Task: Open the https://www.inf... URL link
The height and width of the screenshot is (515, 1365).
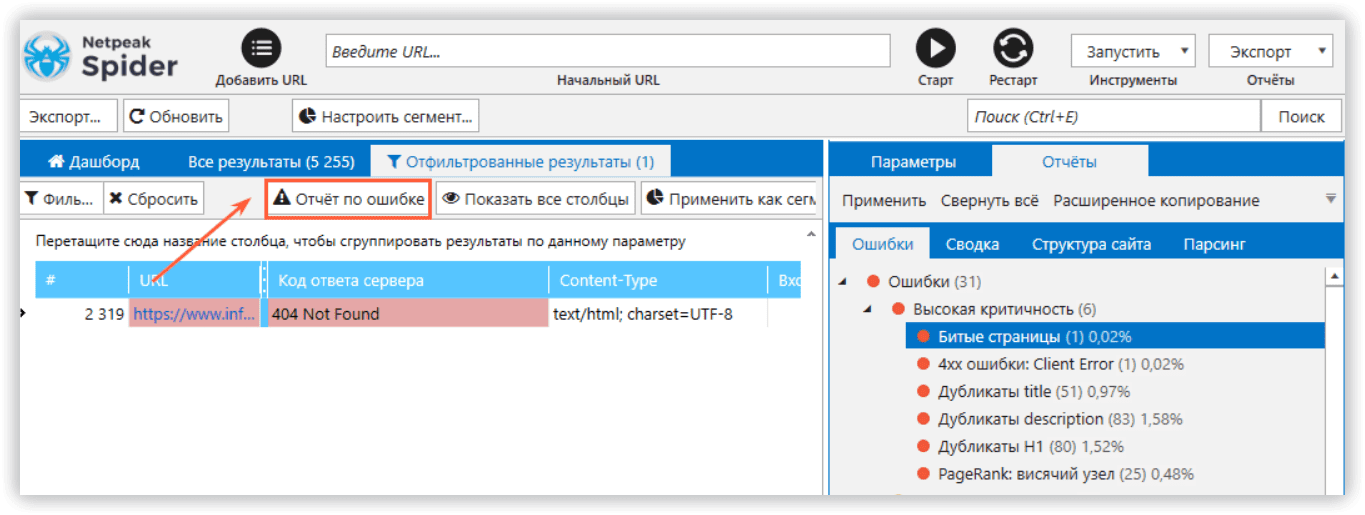Action: tap(194, 314)
